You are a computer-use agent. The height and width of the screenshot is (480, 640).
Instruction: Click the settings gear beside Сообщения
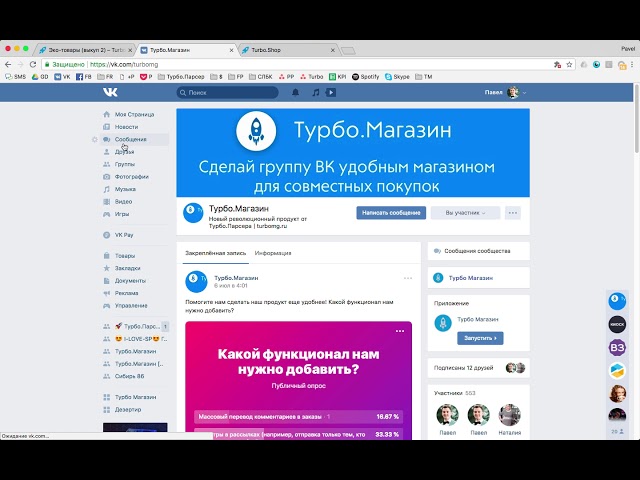(x=95, y=140)
